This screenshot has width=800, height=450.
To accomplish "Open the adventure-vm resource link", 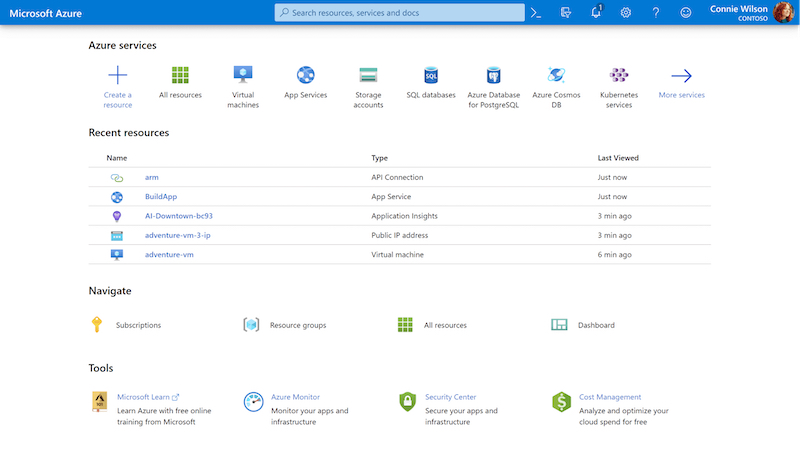I will 169,255.
